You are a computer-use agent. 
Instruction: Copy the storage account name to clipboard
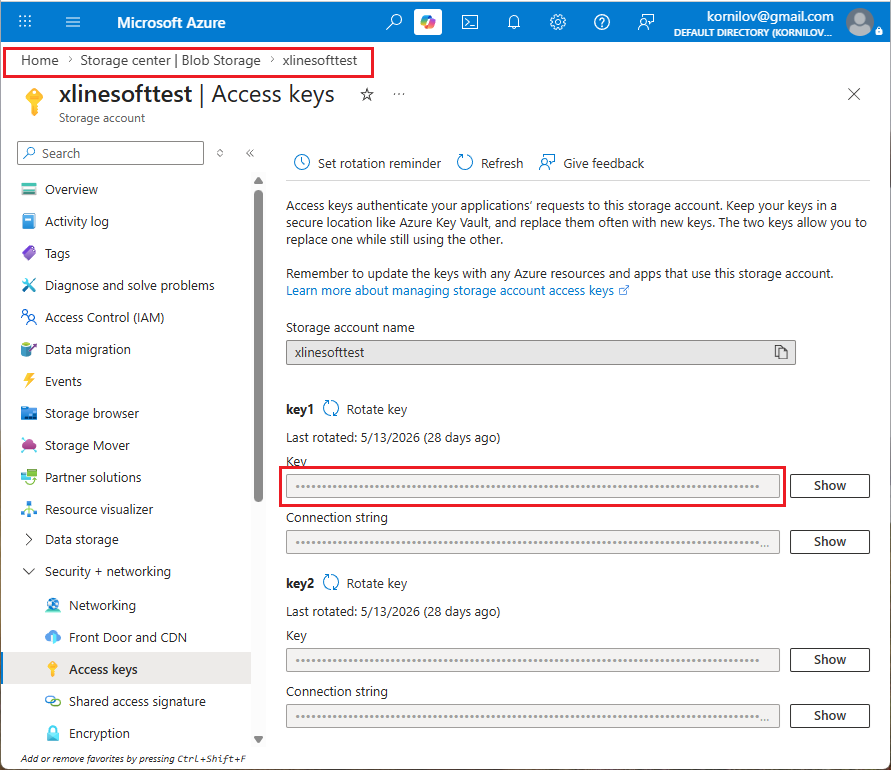pos(781,352)
